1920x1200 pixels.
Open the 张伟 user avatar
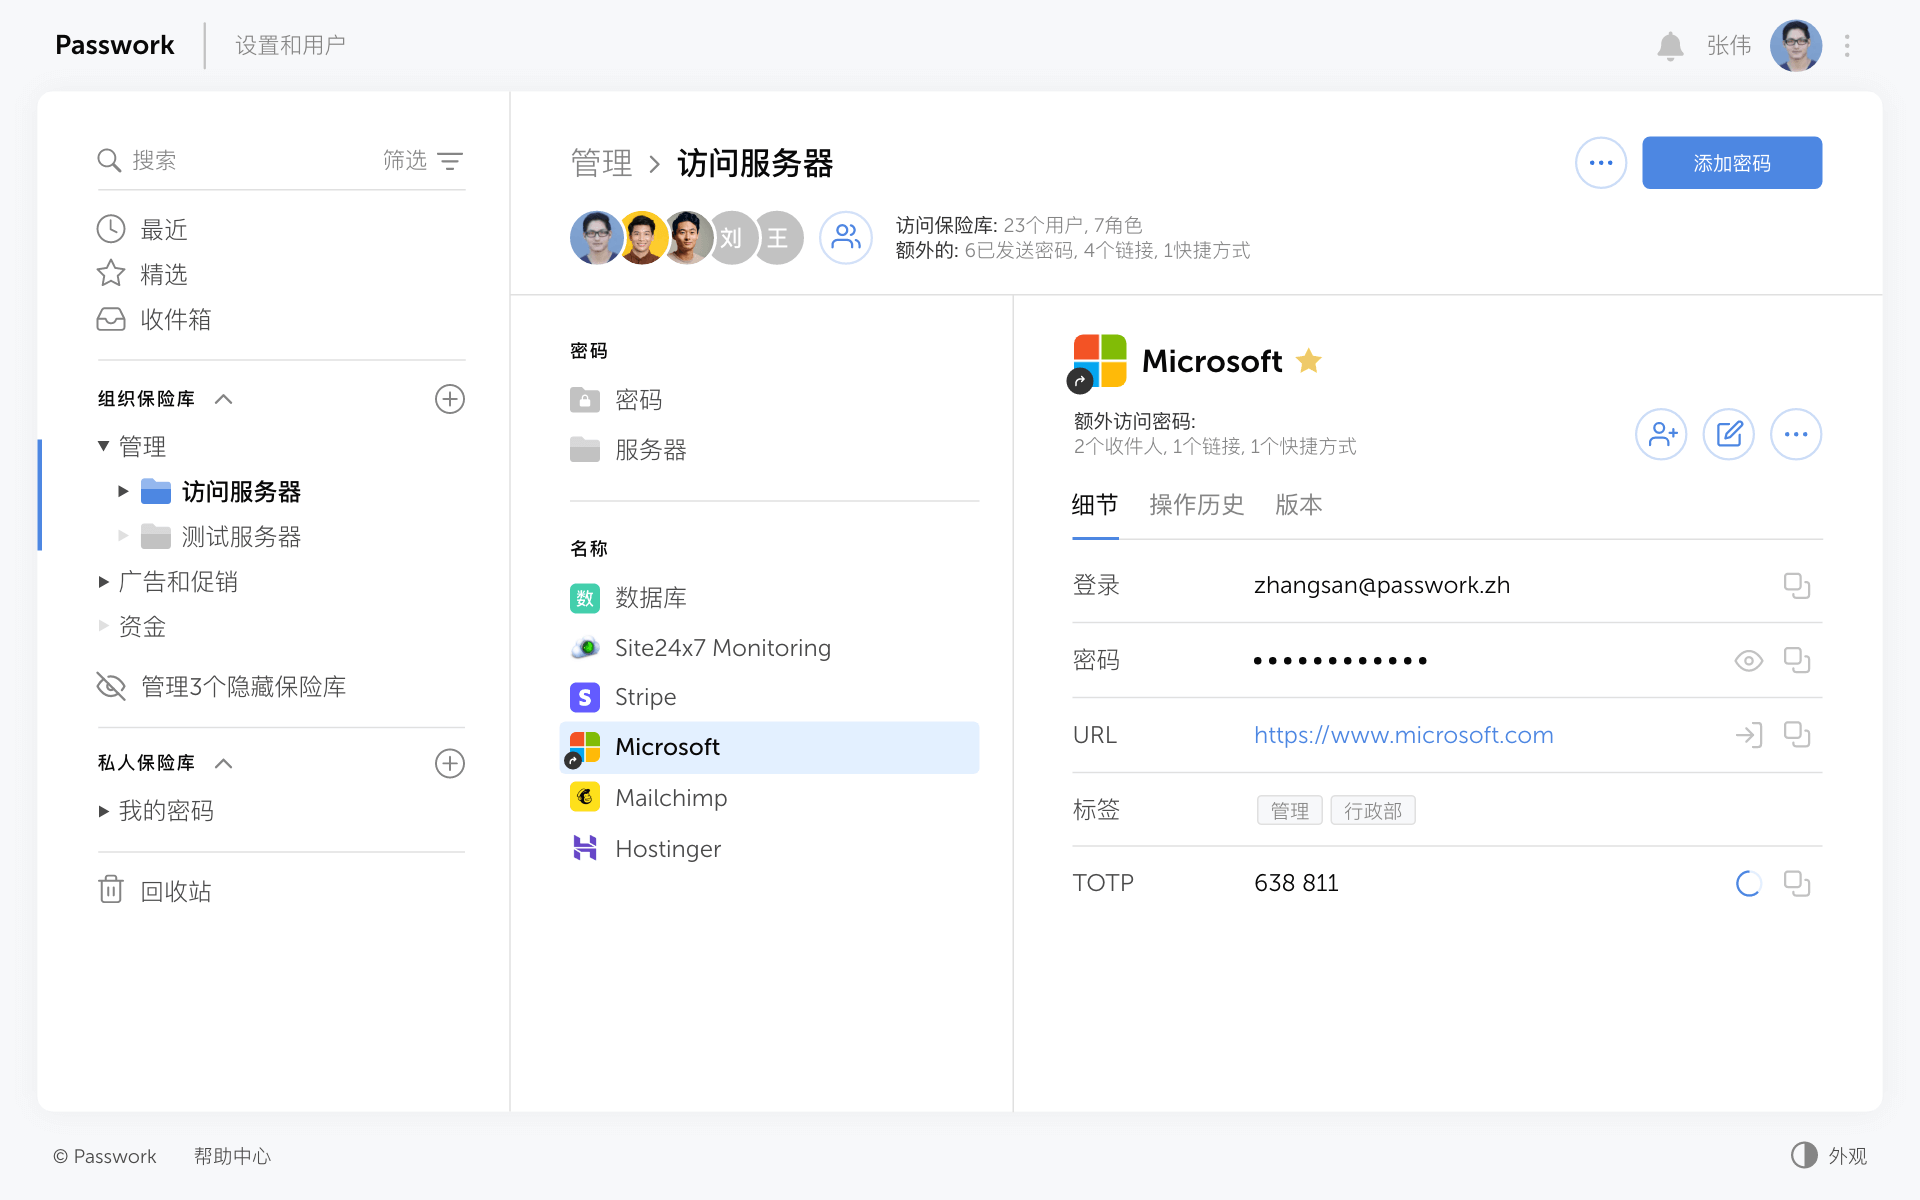pyautogui.click(x=1796, y=46)
